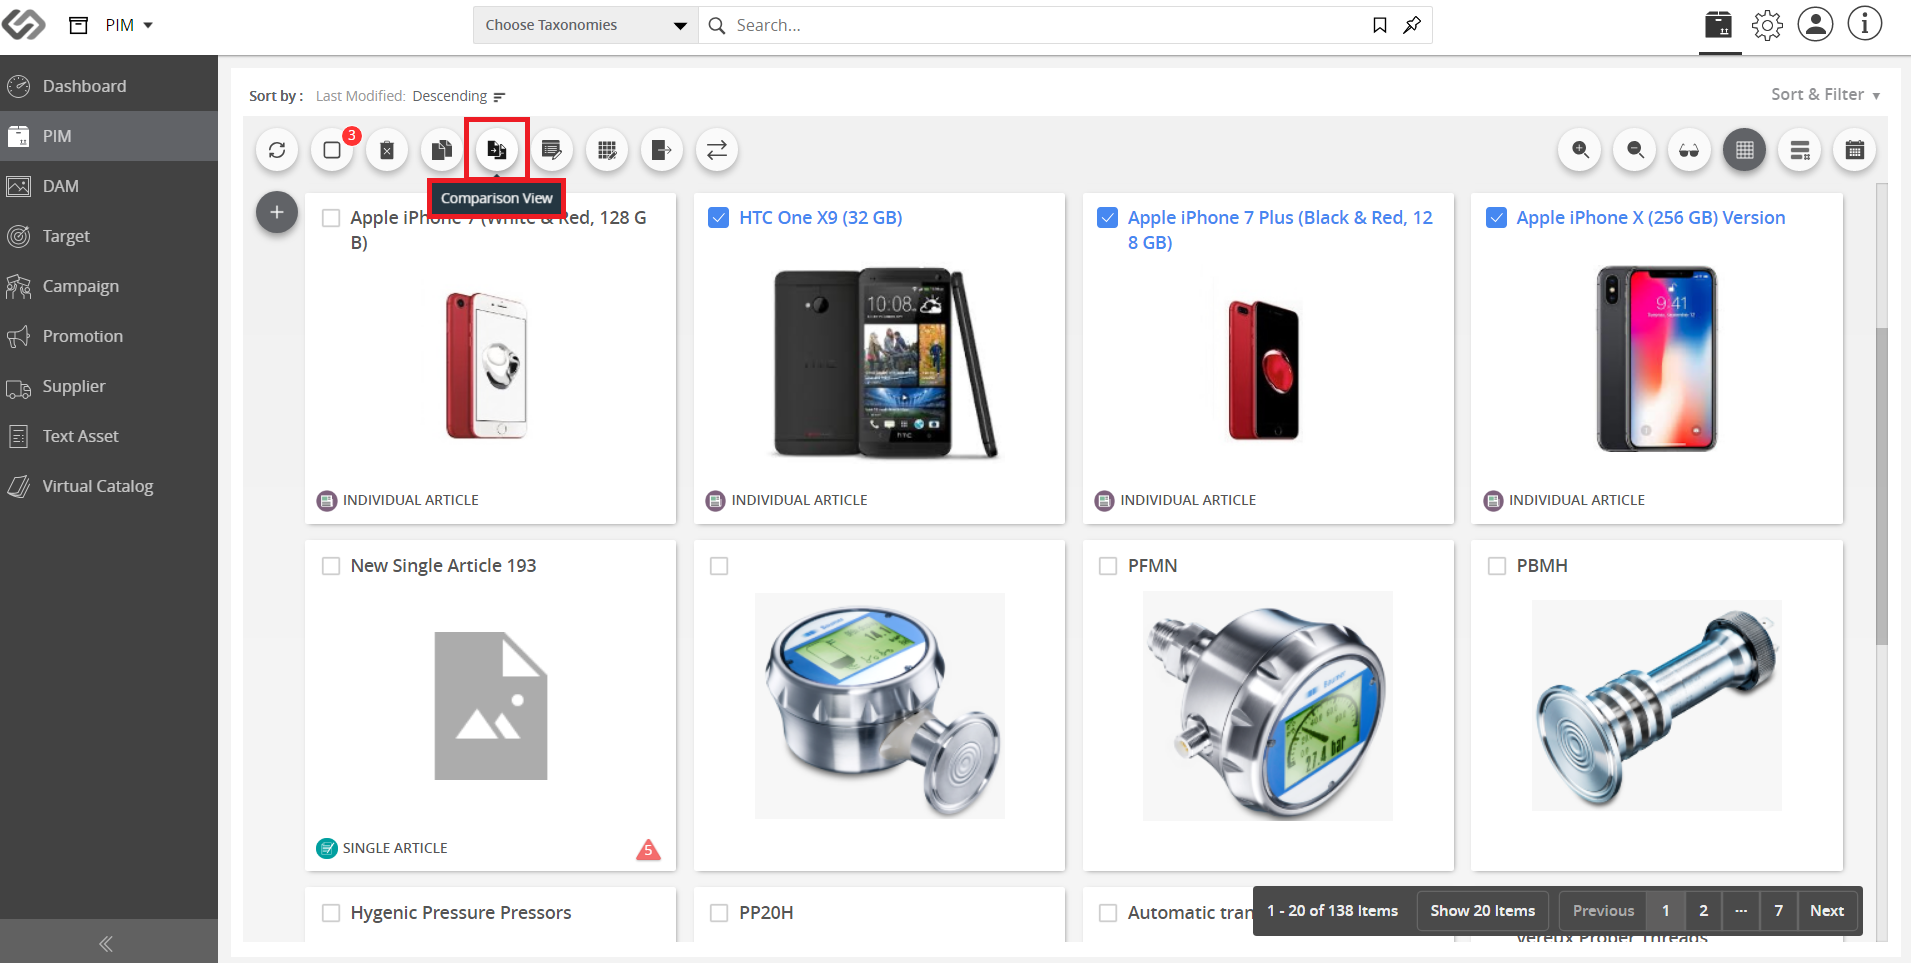Click the PBMH product image
This screenshot has height=963, width=1911.
click(1657, 705)
